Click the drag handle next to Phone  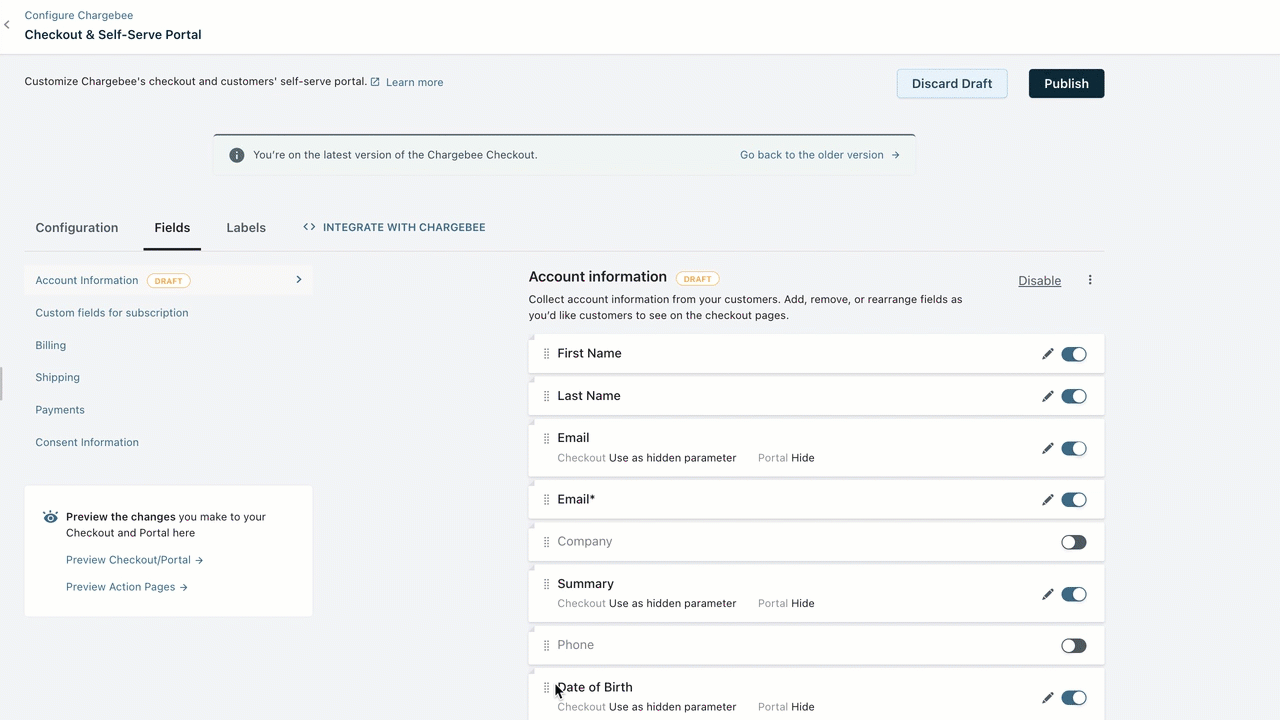(546, 646)
